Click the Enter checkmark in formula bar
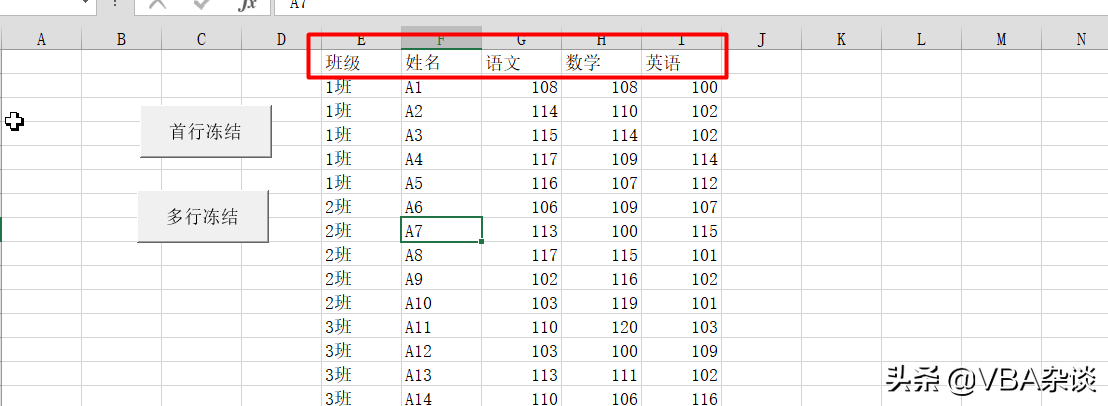The image size is (1108, 406). pos(202,4)
